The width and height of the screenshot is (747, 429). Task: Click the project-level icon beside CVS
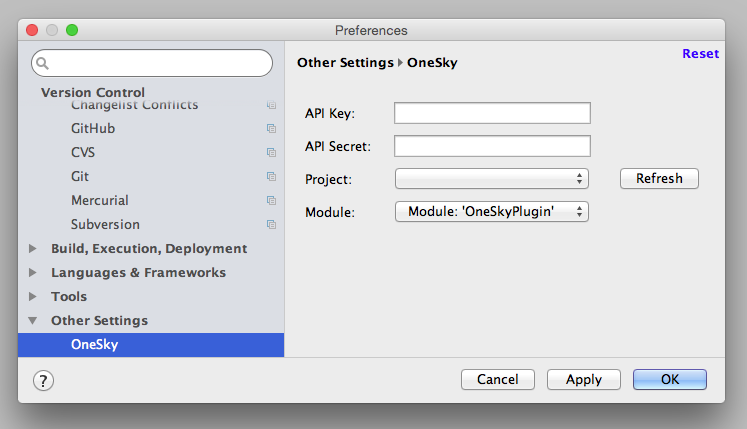[271, 153]
